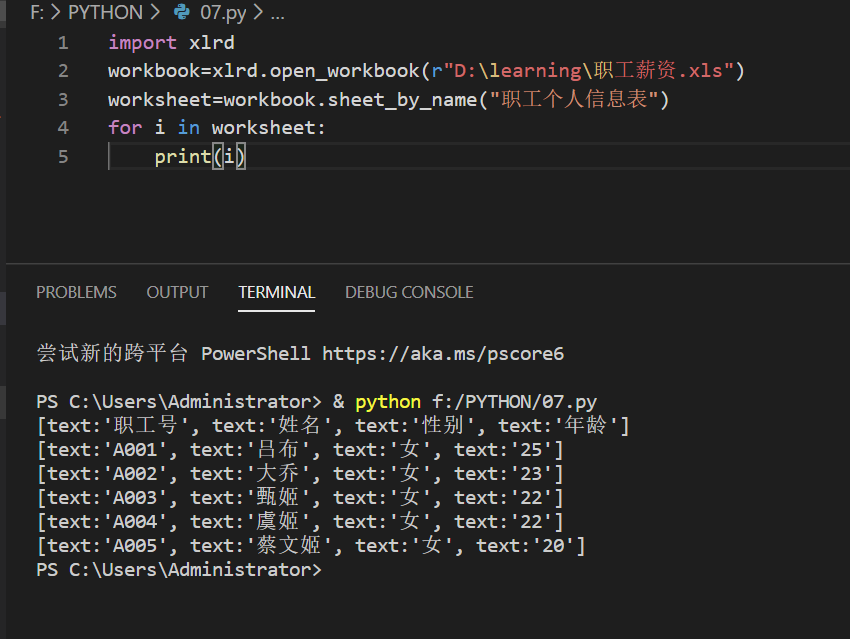Click the last PS C:\Users\Administrator> prompt

179,570
